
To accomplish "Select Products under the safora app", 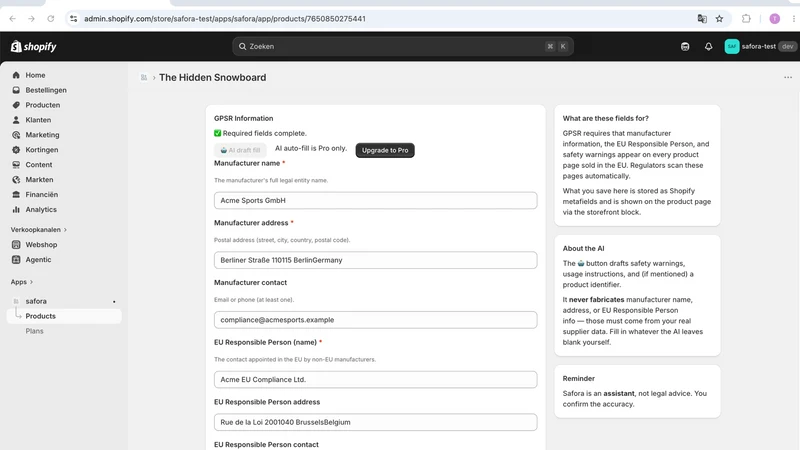I will tap(40, 316).
